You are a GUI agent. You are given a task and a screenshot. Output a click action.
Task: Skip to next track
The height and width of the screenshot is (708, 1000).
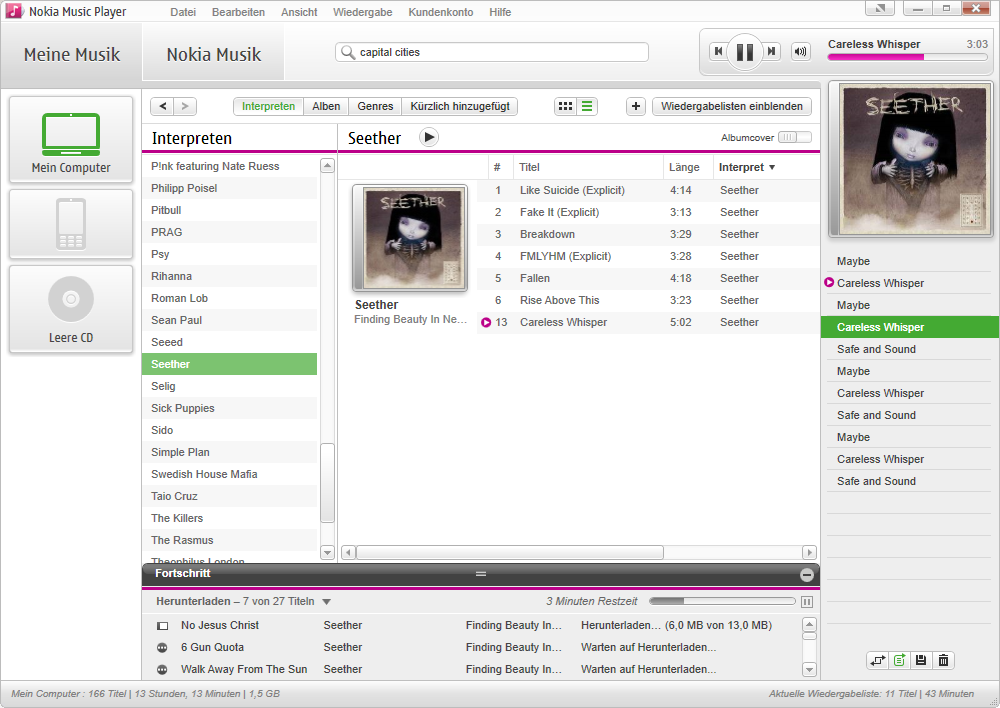(772, 52)
